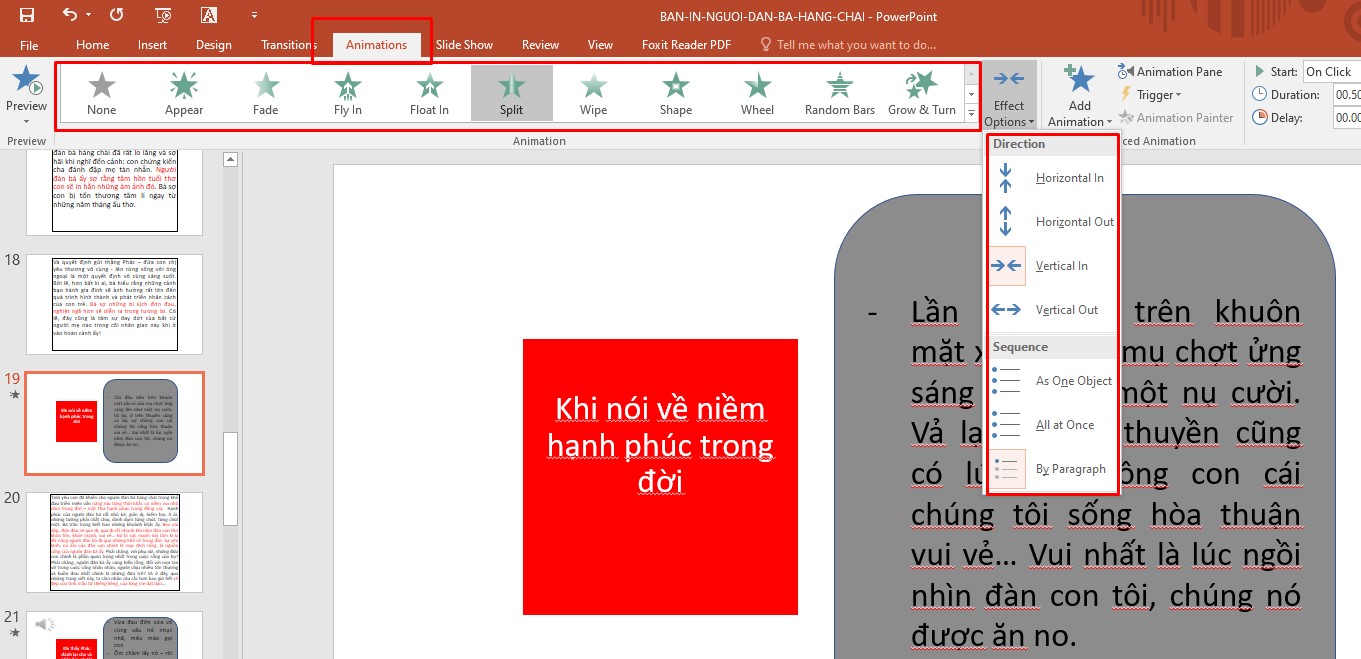This screenshot has width=1361, height=659.
Task: Select the Horizontal In direction
Action: (x=1052, y=177)
